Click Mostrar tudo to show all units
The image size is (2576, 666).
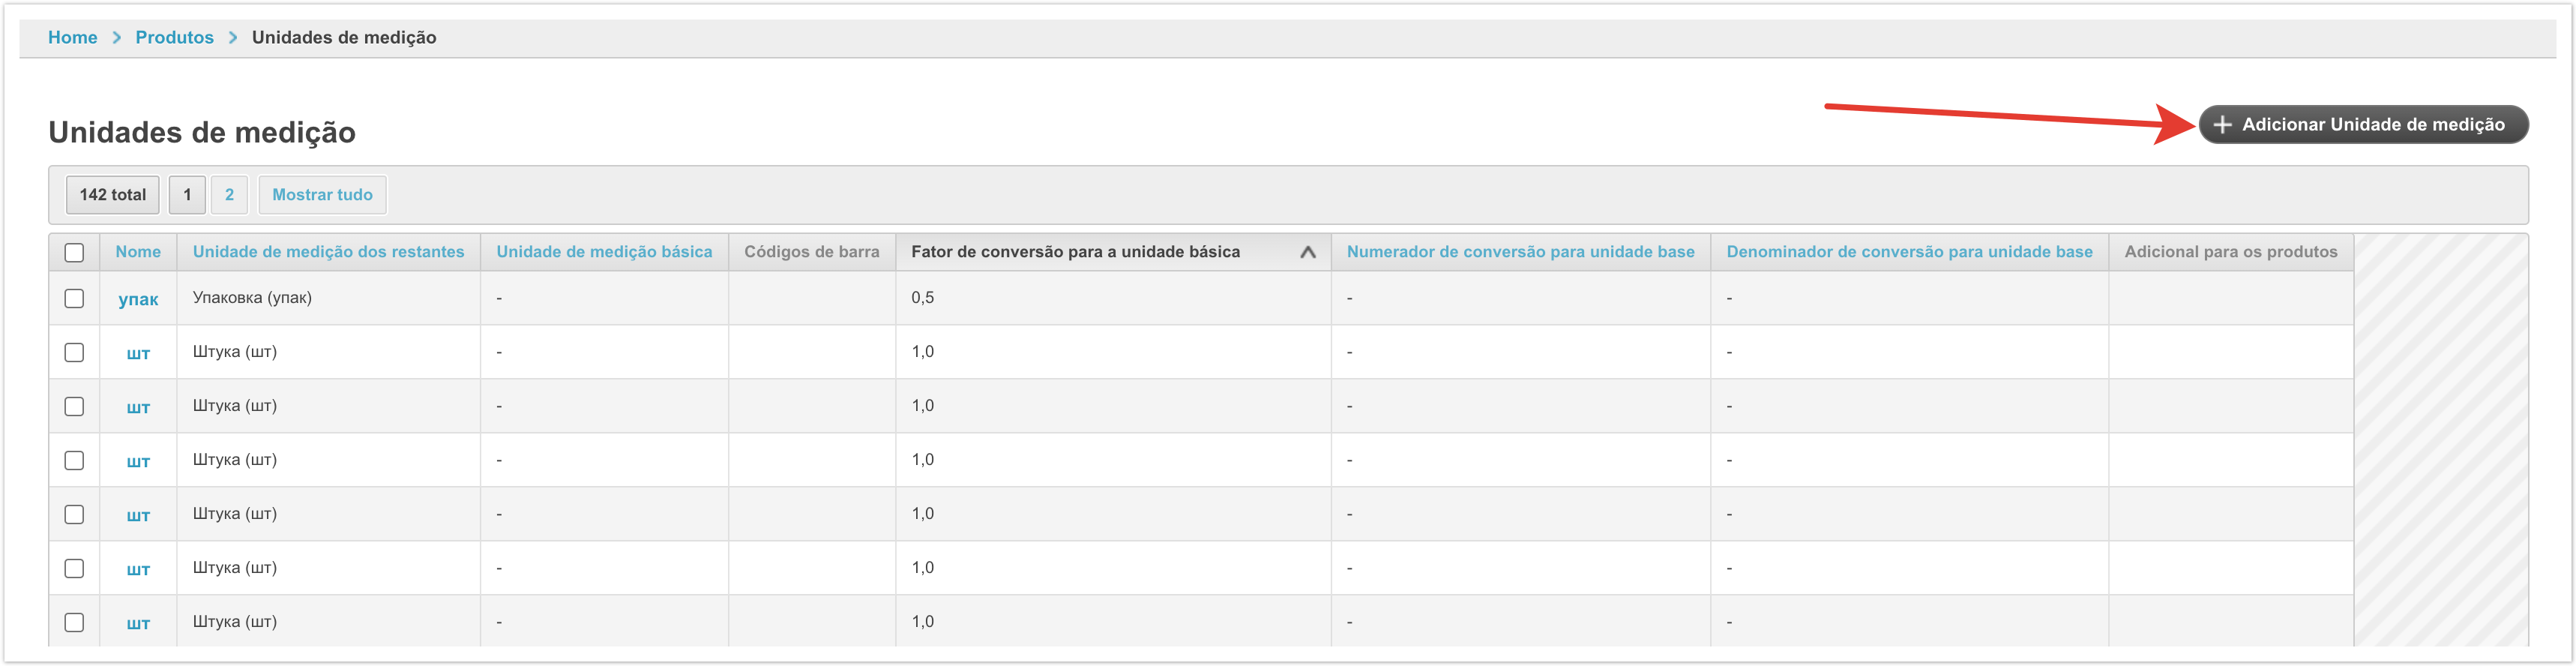[x=322, y=195]
